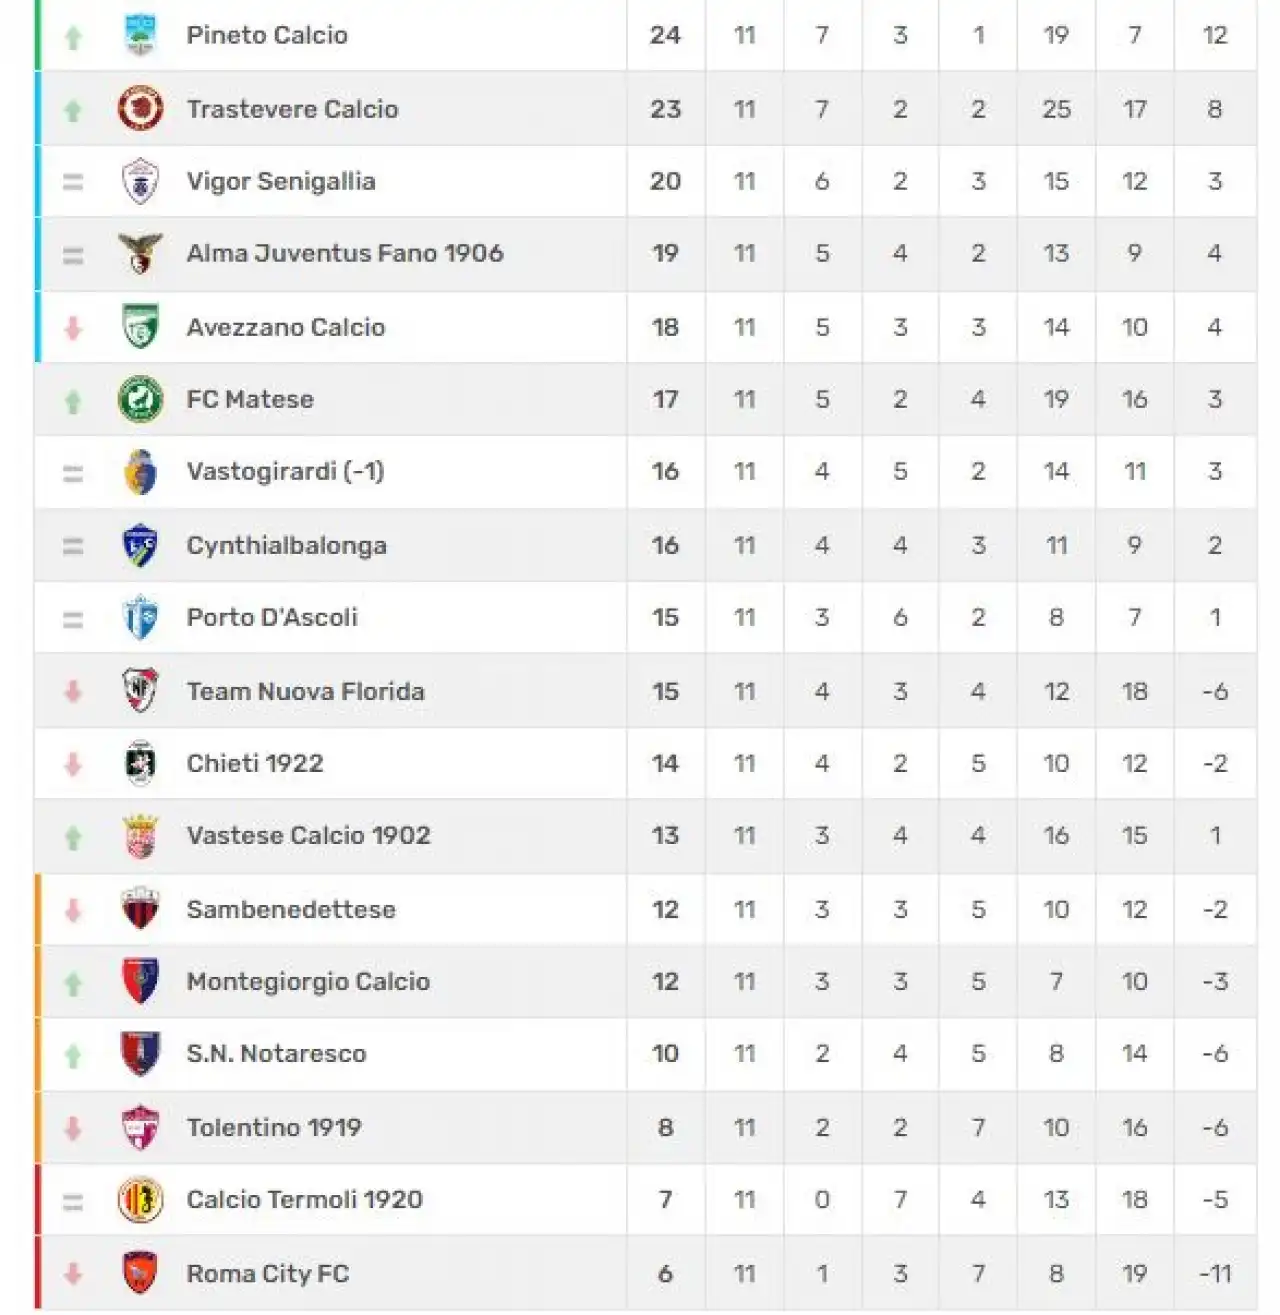This screenshot has width=1280, height=1315.
Task: Click the Vastogirardi (-1) team name
Action: click(x=285, y=471)
